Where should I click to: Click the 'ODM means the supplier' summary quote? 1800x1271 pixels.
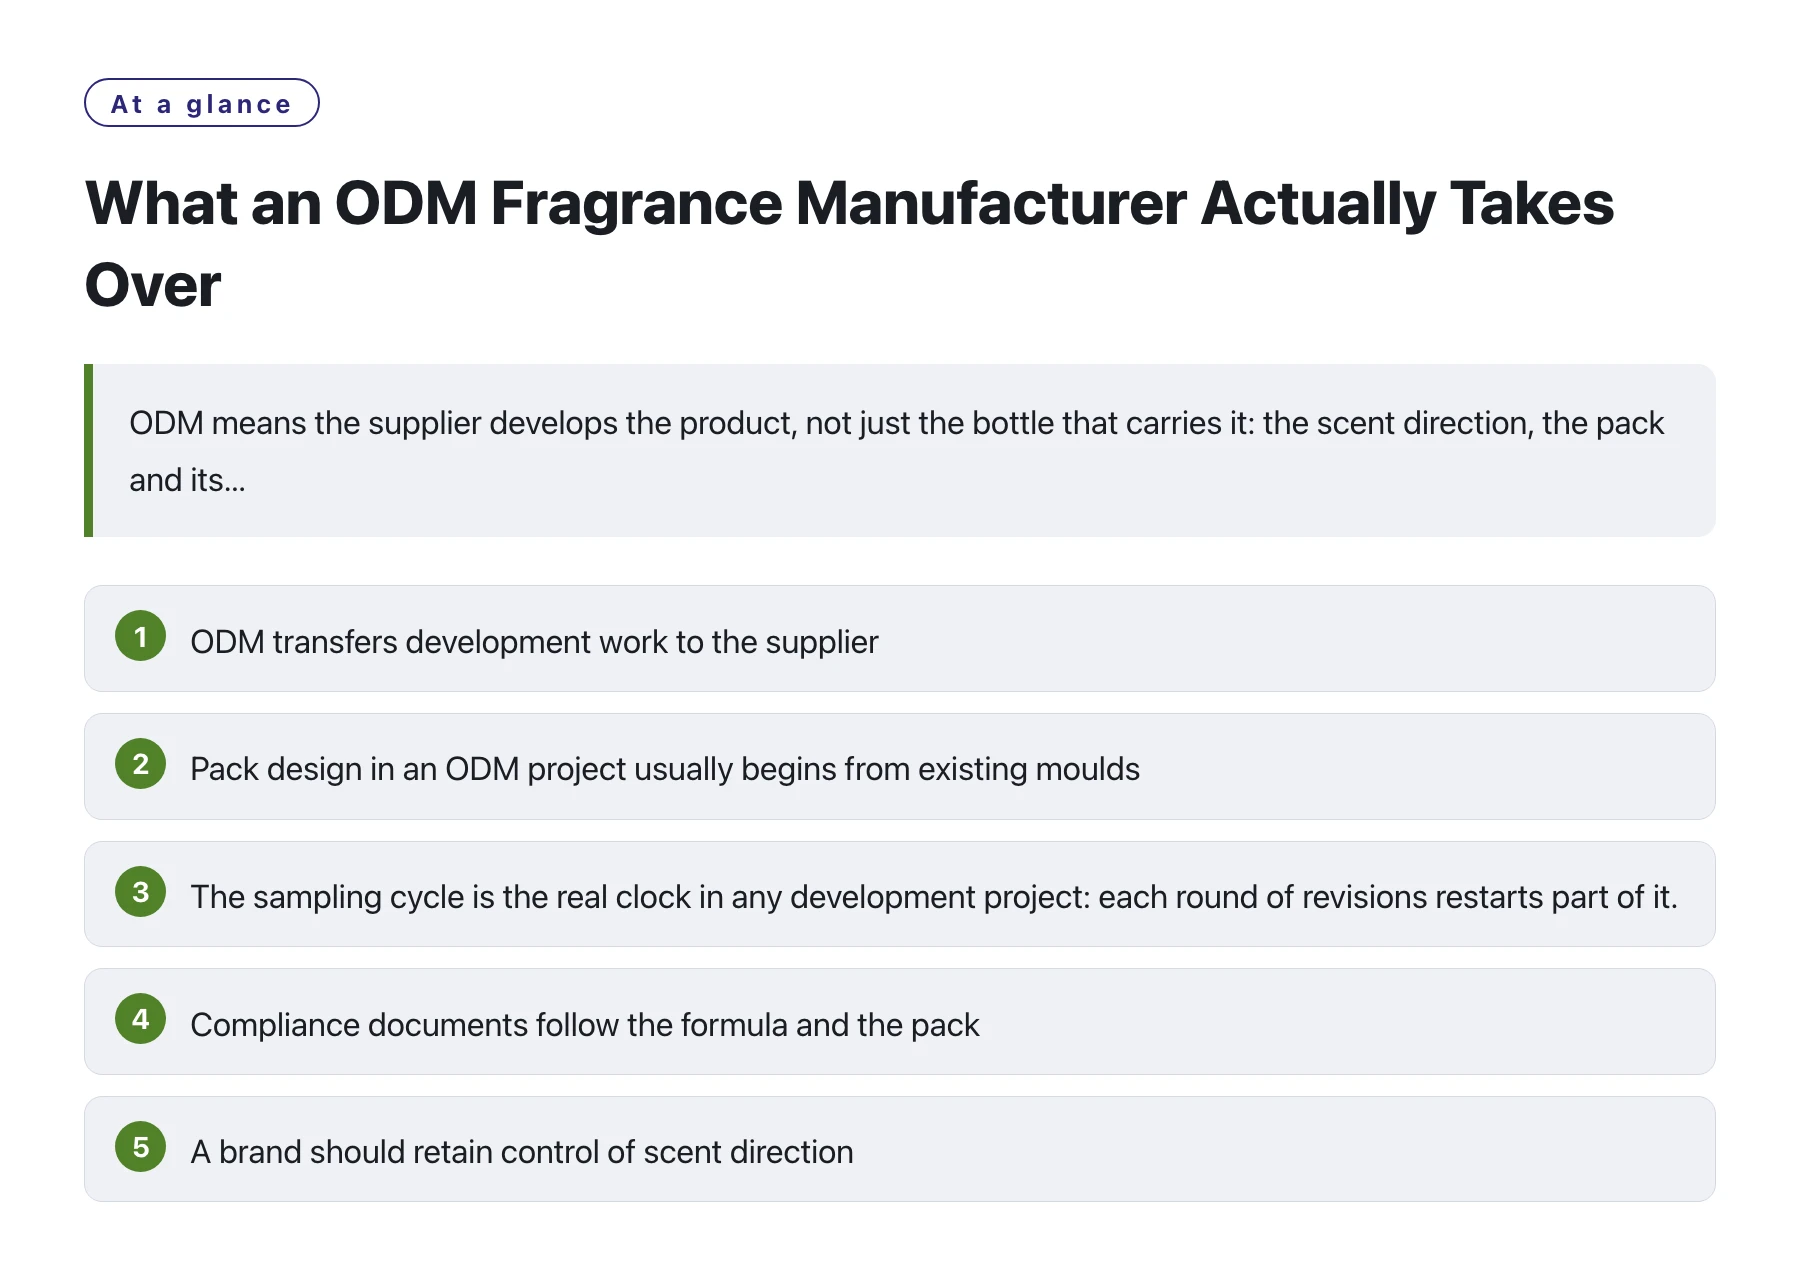click(x=900, y=451)
